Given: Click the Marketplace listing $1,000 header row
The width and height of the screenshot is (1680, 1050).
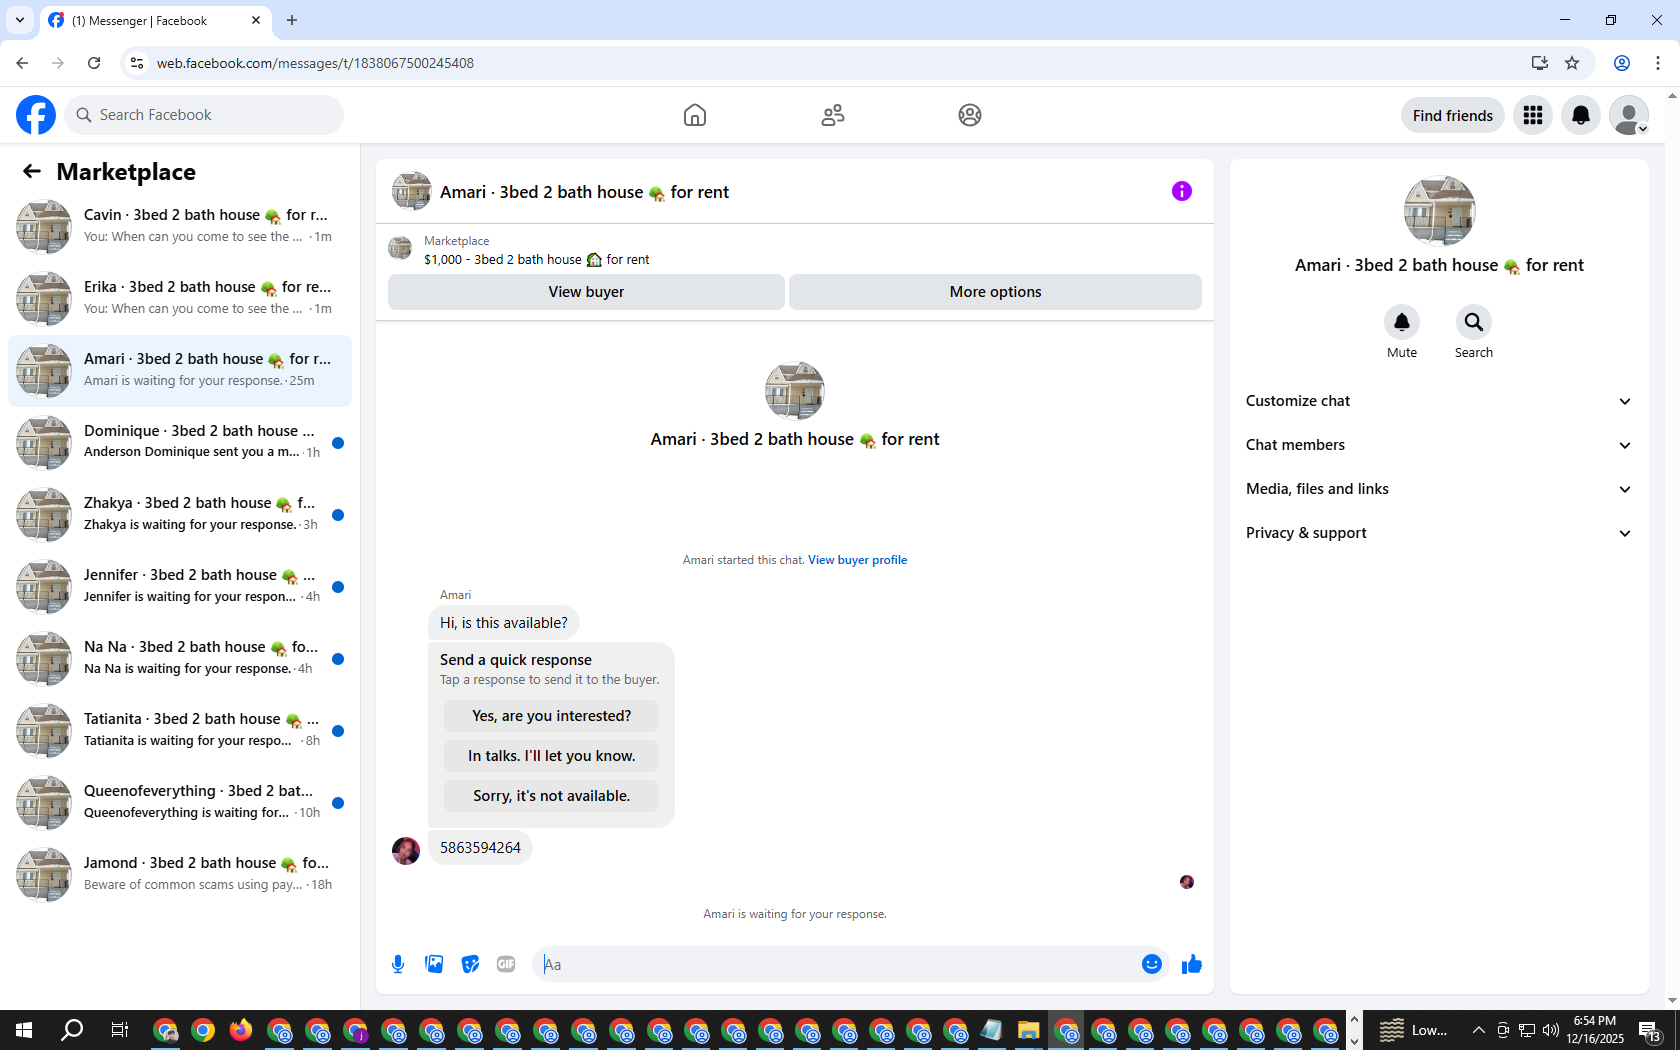Looking at the screenshot, I should click(x=795, y=250).
